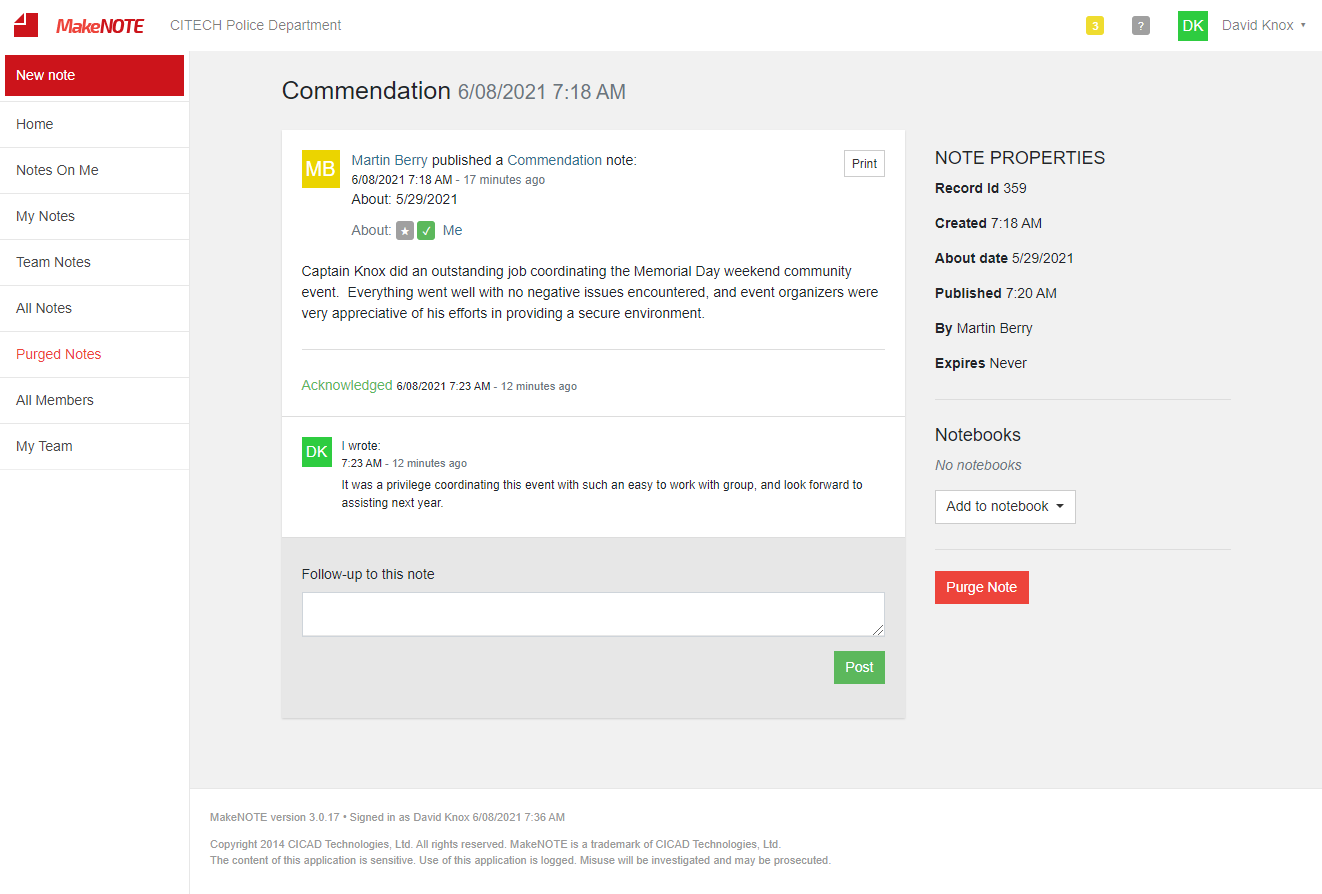Open All Notes
Image resolution: width=1322 pixels, height=894 pixels.
coord(94,308)
